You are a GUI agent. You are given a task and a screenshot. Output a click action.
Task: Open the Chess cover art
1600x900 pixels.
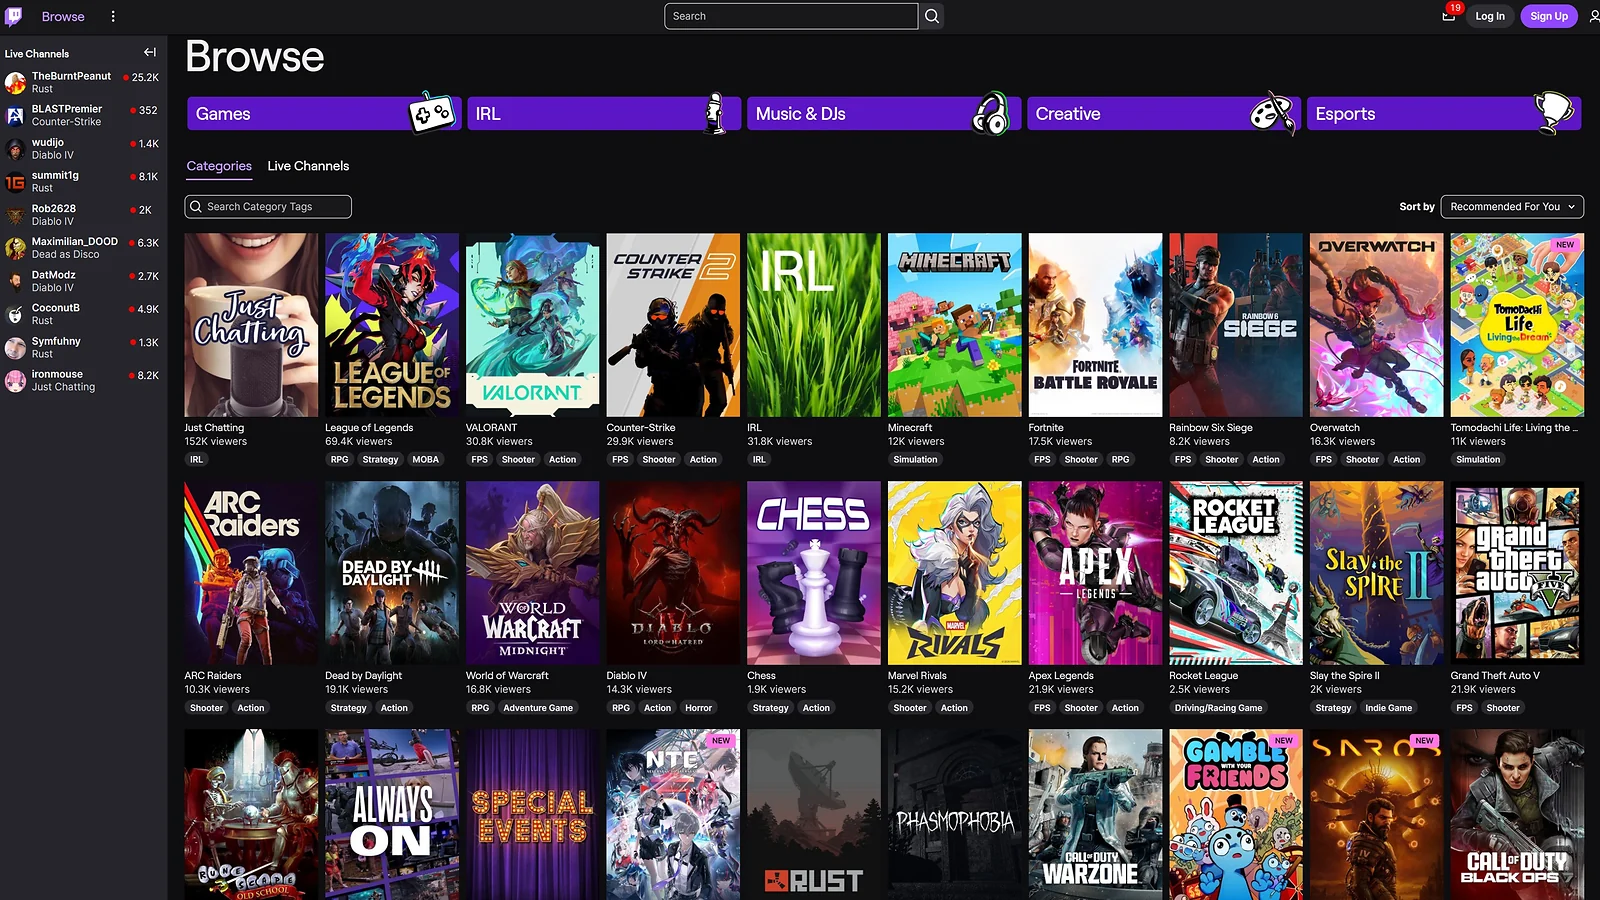[814, 573]
